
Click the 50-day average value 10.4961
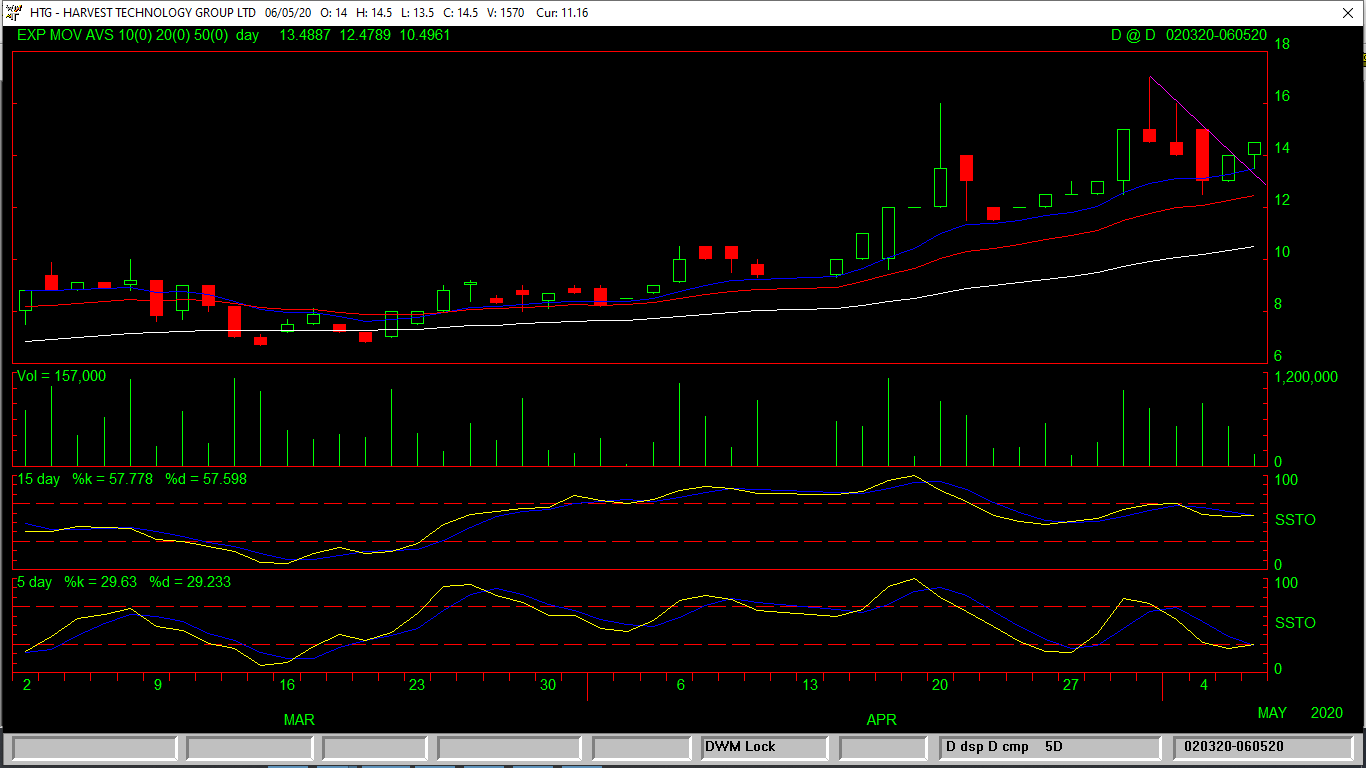pyautogui.click(x=425, y=35)
